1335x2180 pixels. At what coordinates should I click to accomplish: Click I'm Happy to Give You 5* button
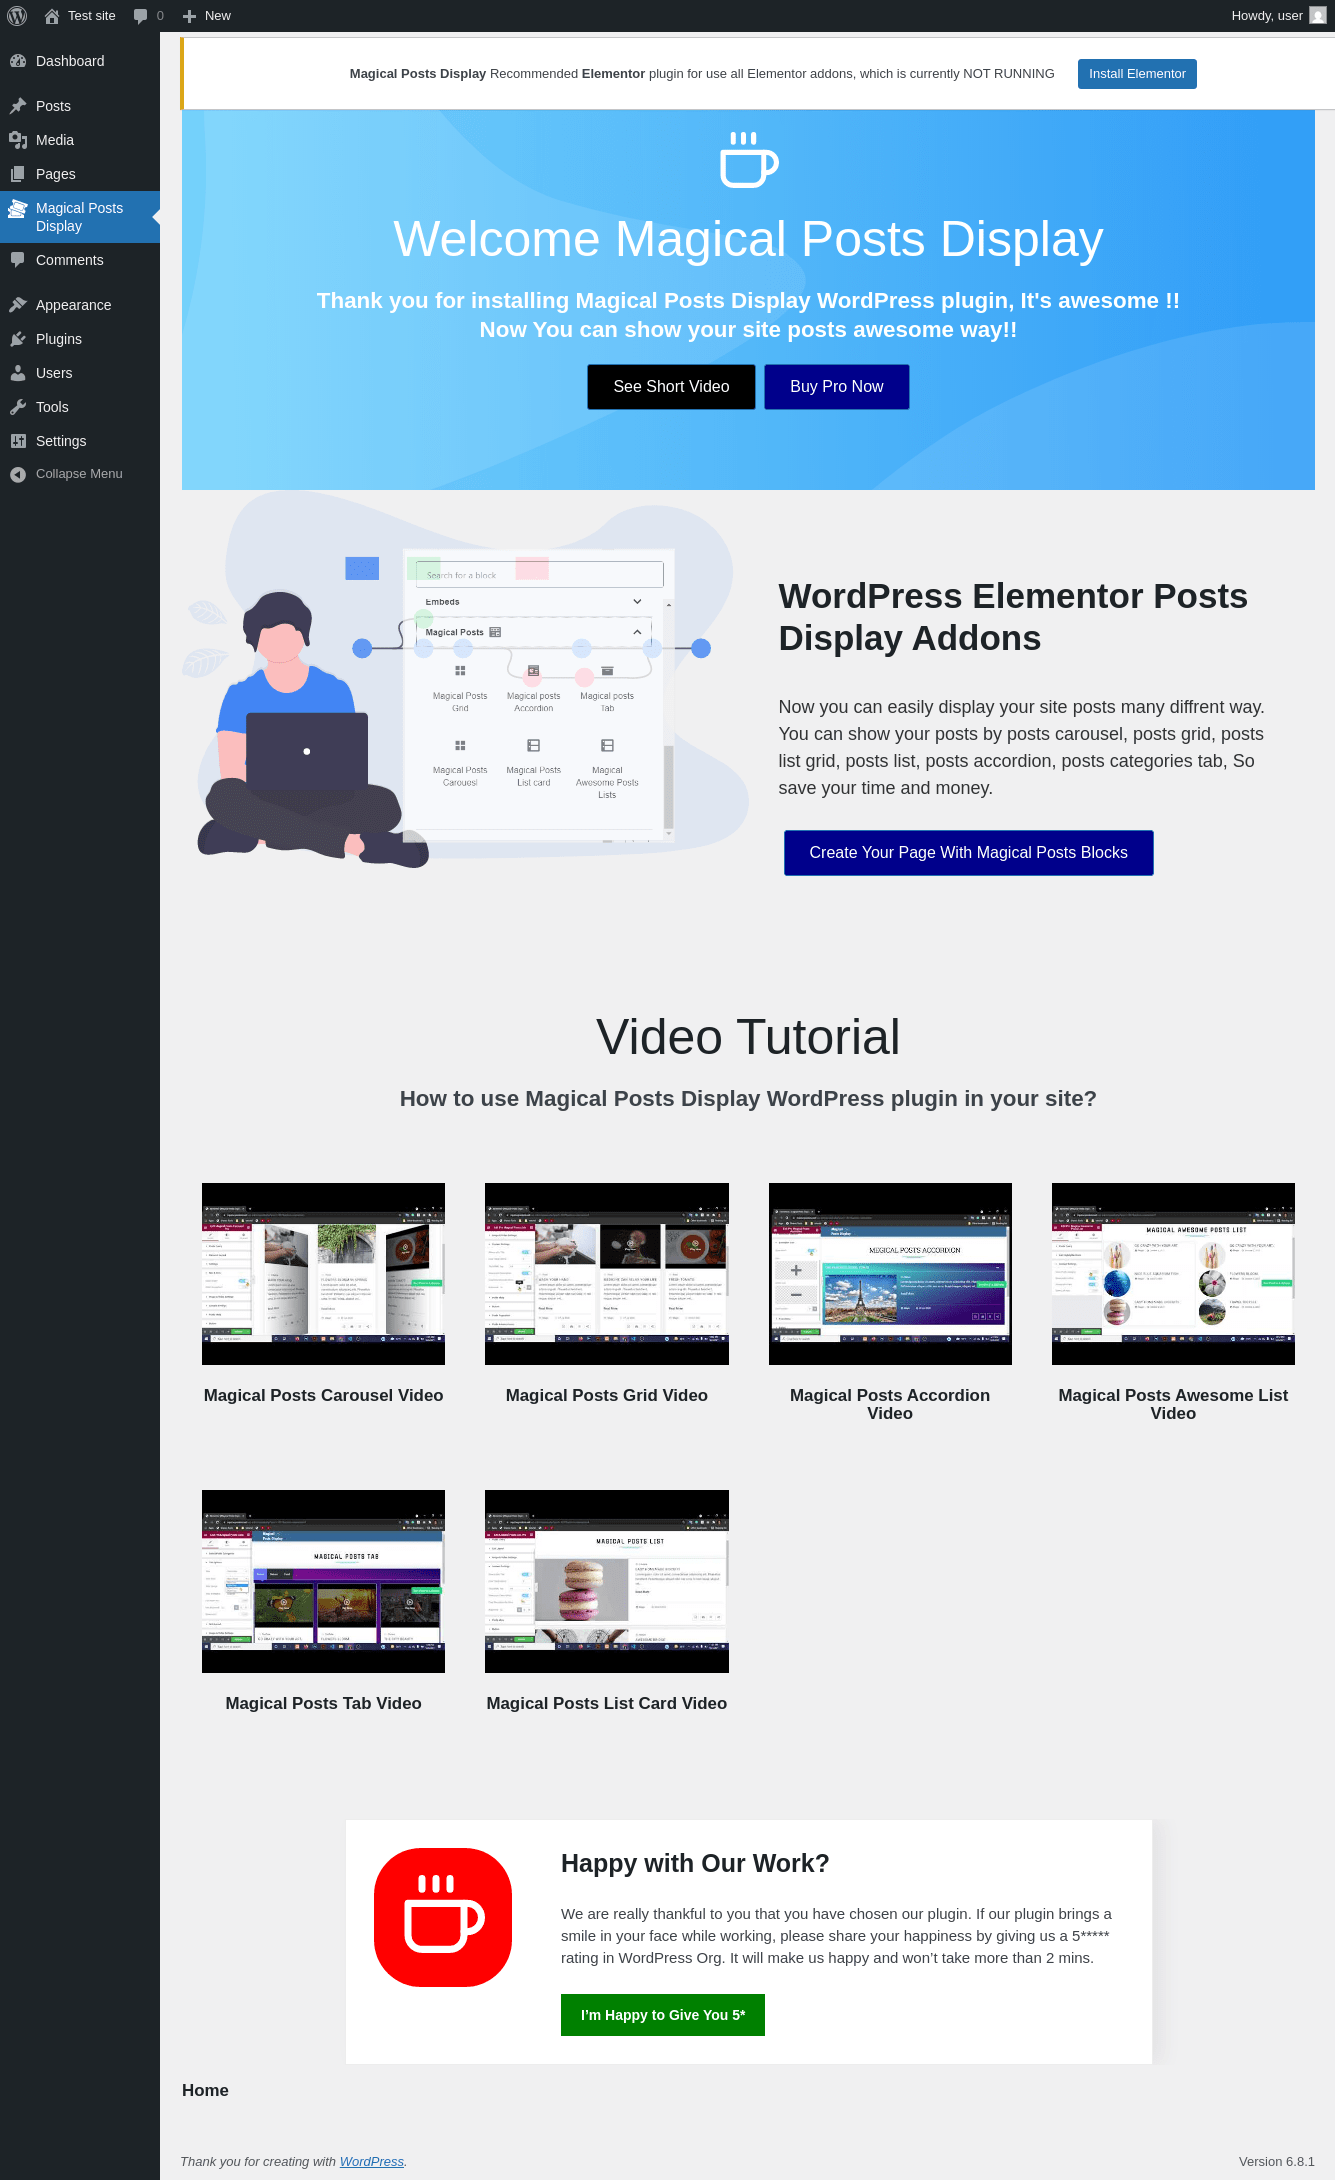click(663, 2015)
